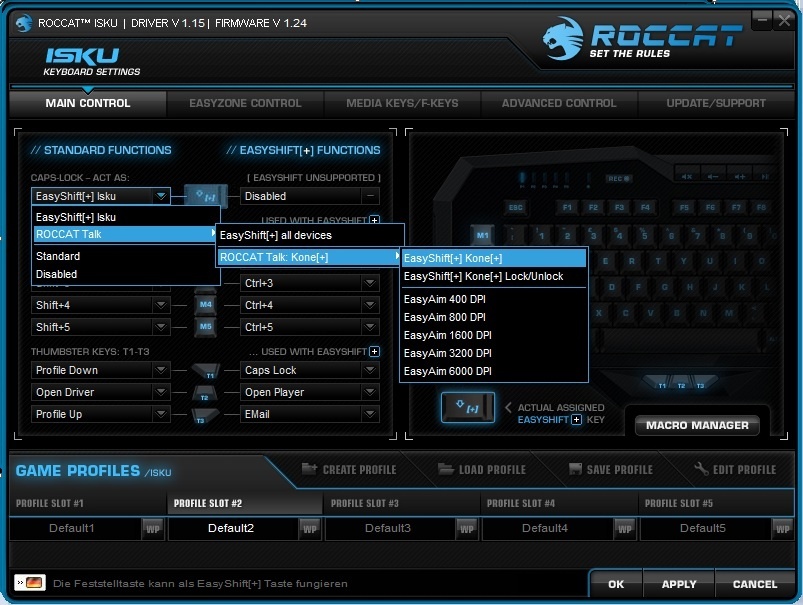The image size is (803, 605).
Task: Click the T2 thumbster key icon
Action: click(x=205, y=392)
